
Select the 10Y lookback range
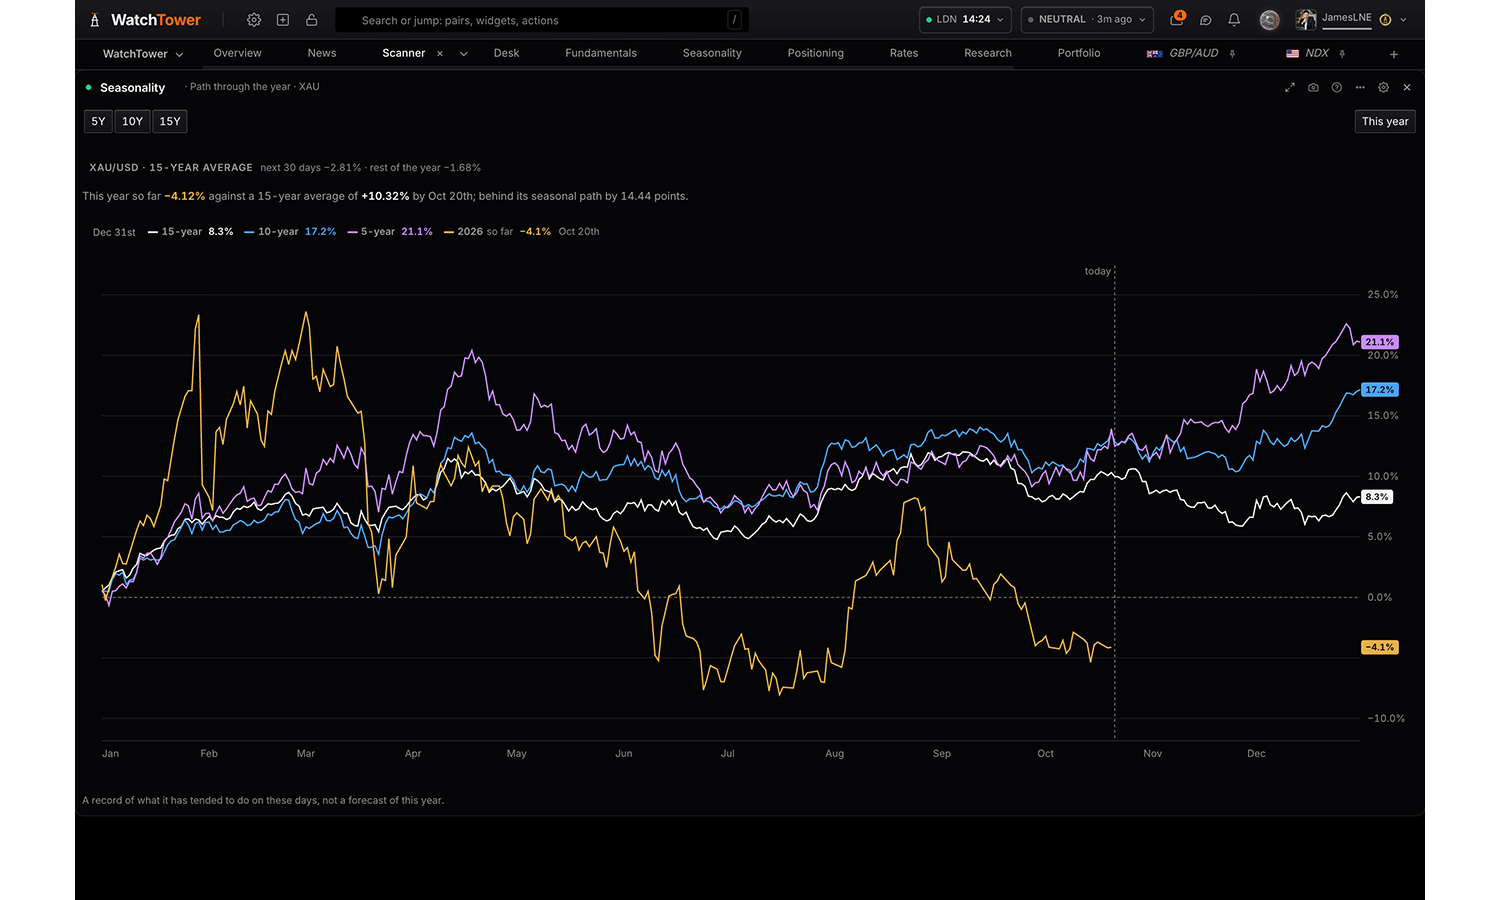click(132, 122)
